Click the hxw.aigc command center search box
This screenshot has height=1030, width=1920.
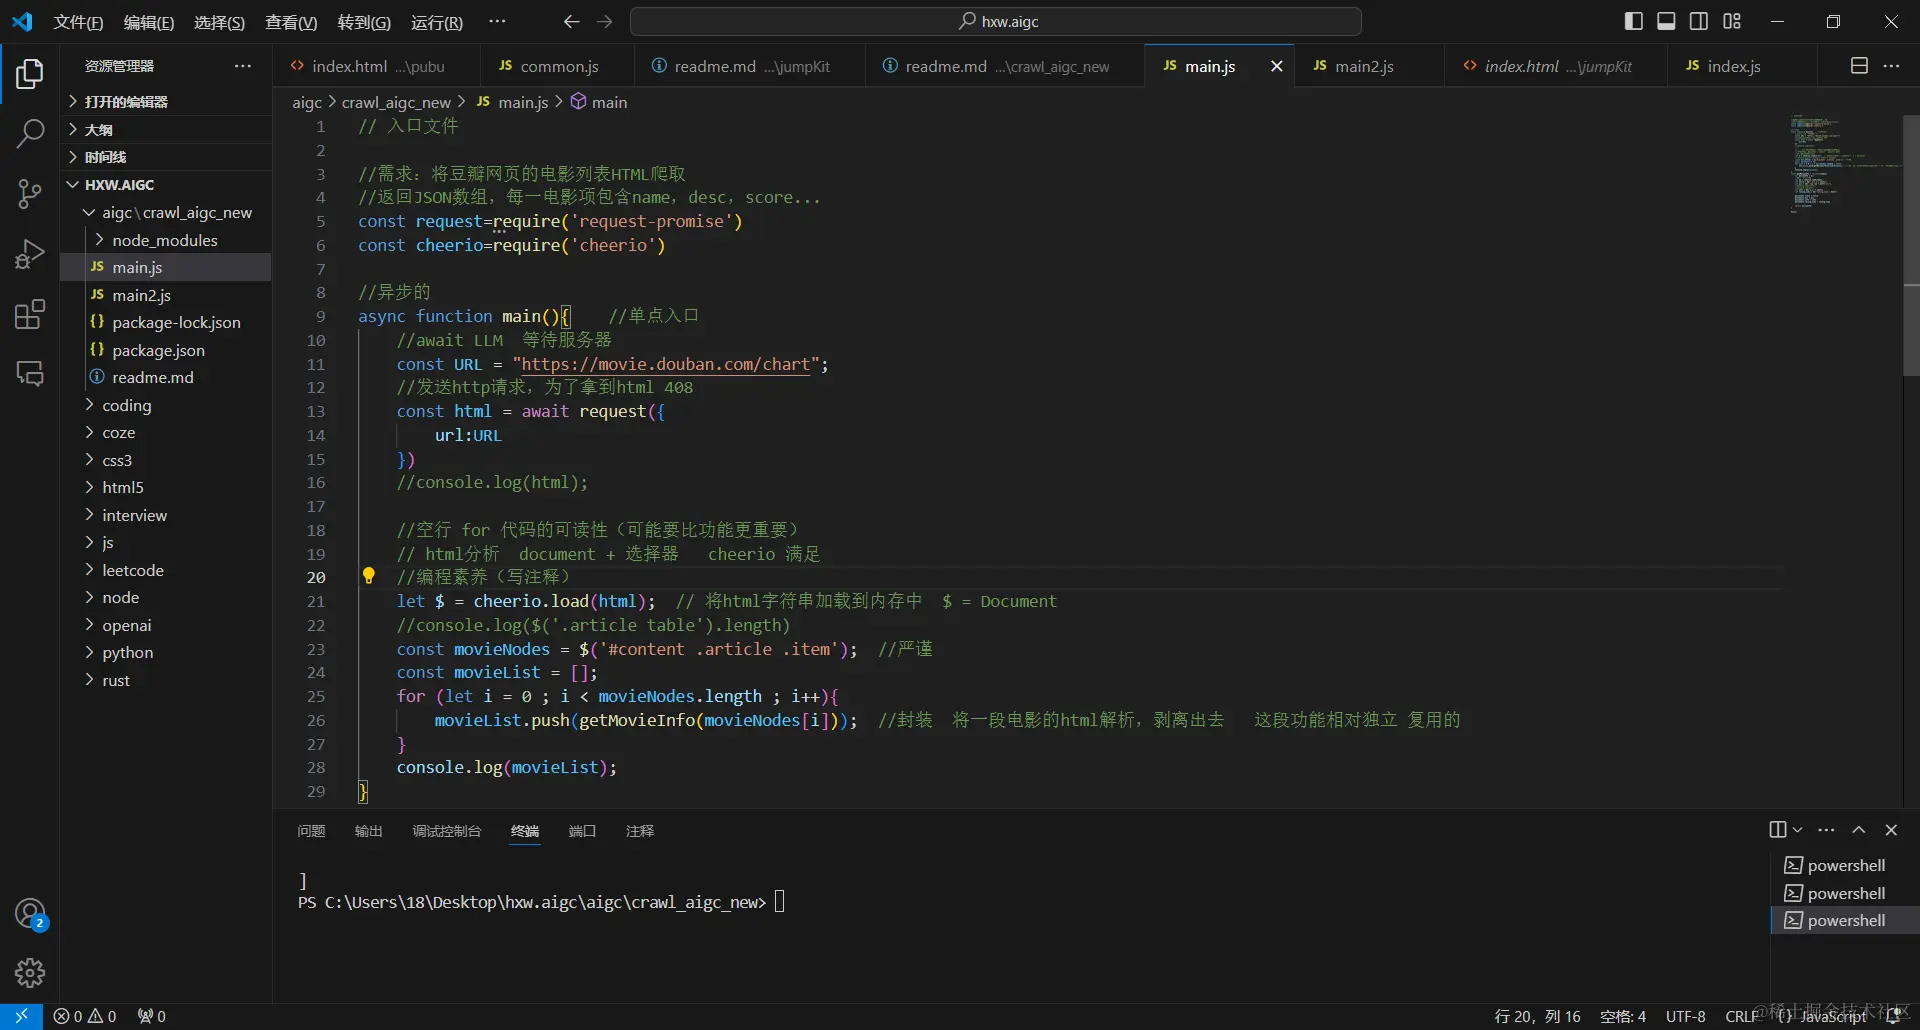[996, 22]
